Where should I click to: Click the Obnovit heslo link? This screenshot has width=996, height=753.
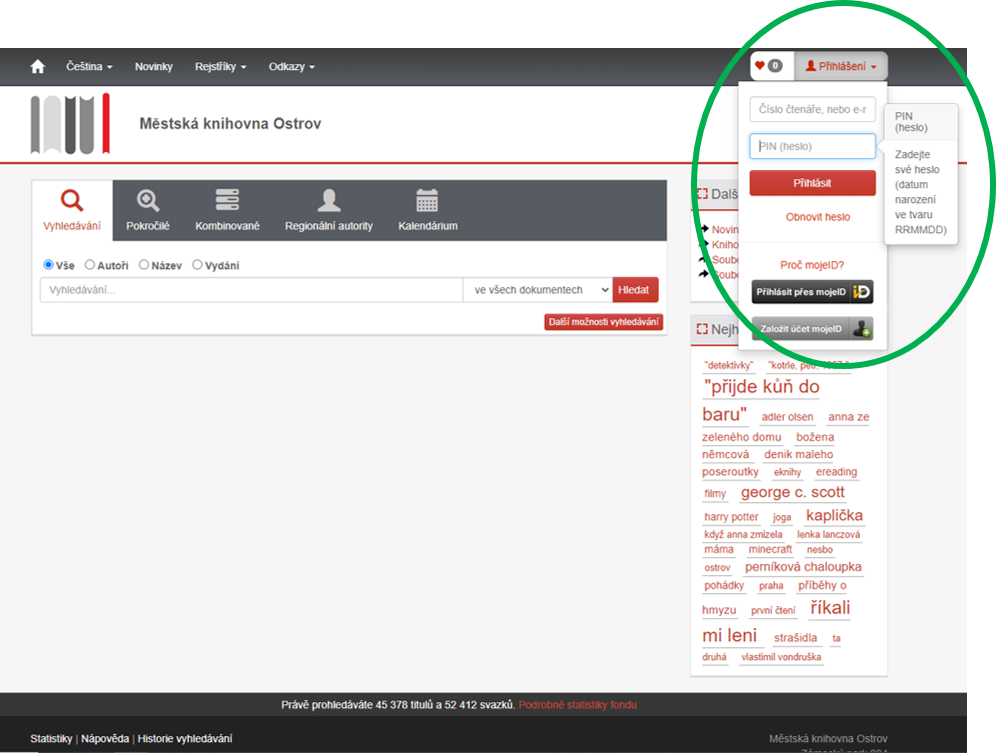coord(817,217)
